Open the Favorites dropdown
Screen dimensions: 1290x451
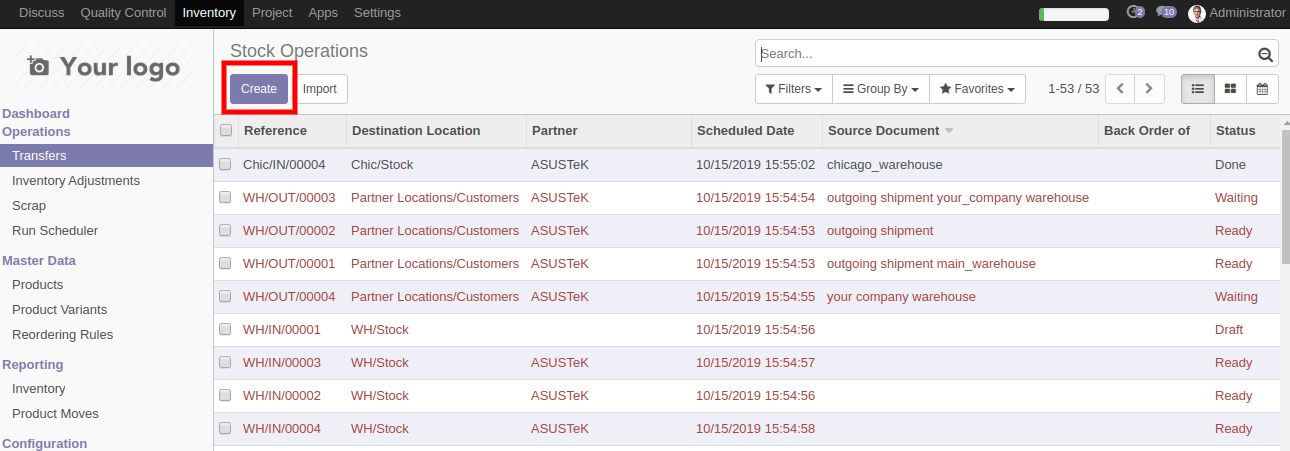[977, 89]
